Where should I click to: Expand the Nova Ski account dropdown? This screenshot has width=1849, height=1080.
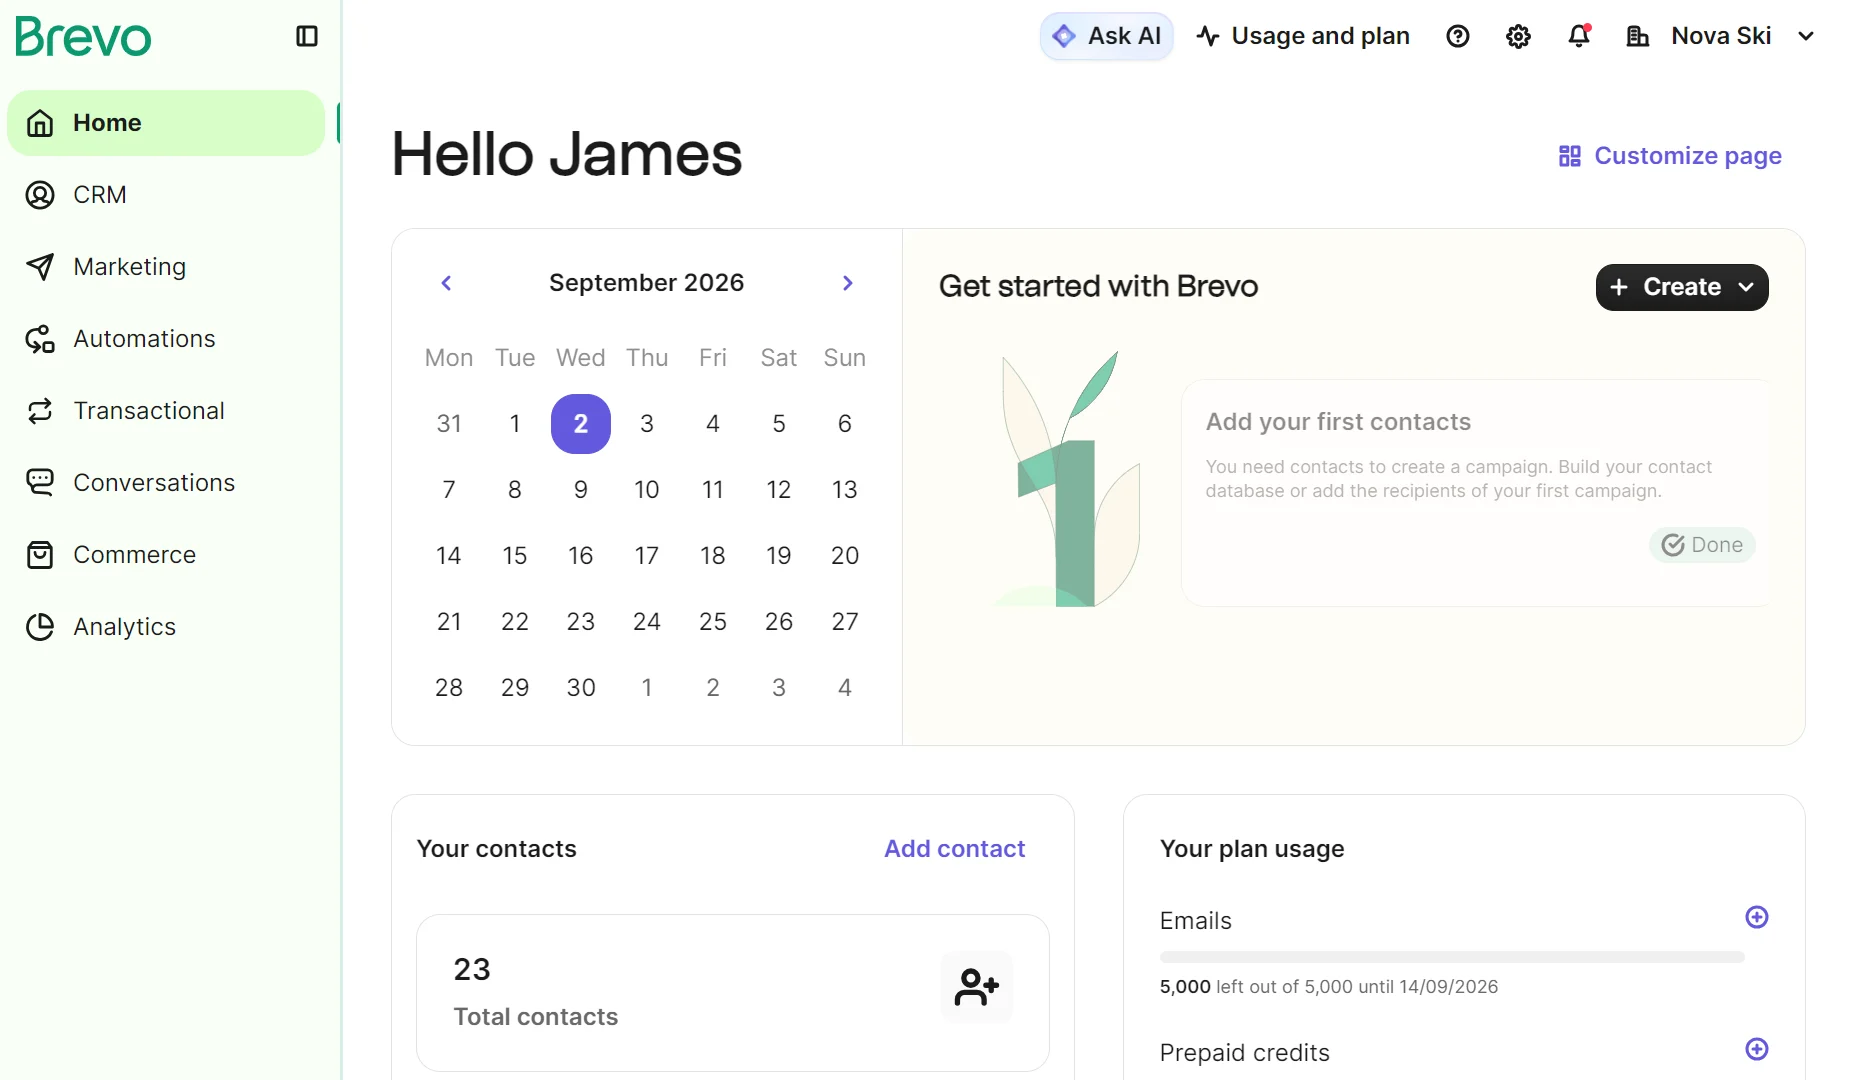click(x=1806, y=36)
